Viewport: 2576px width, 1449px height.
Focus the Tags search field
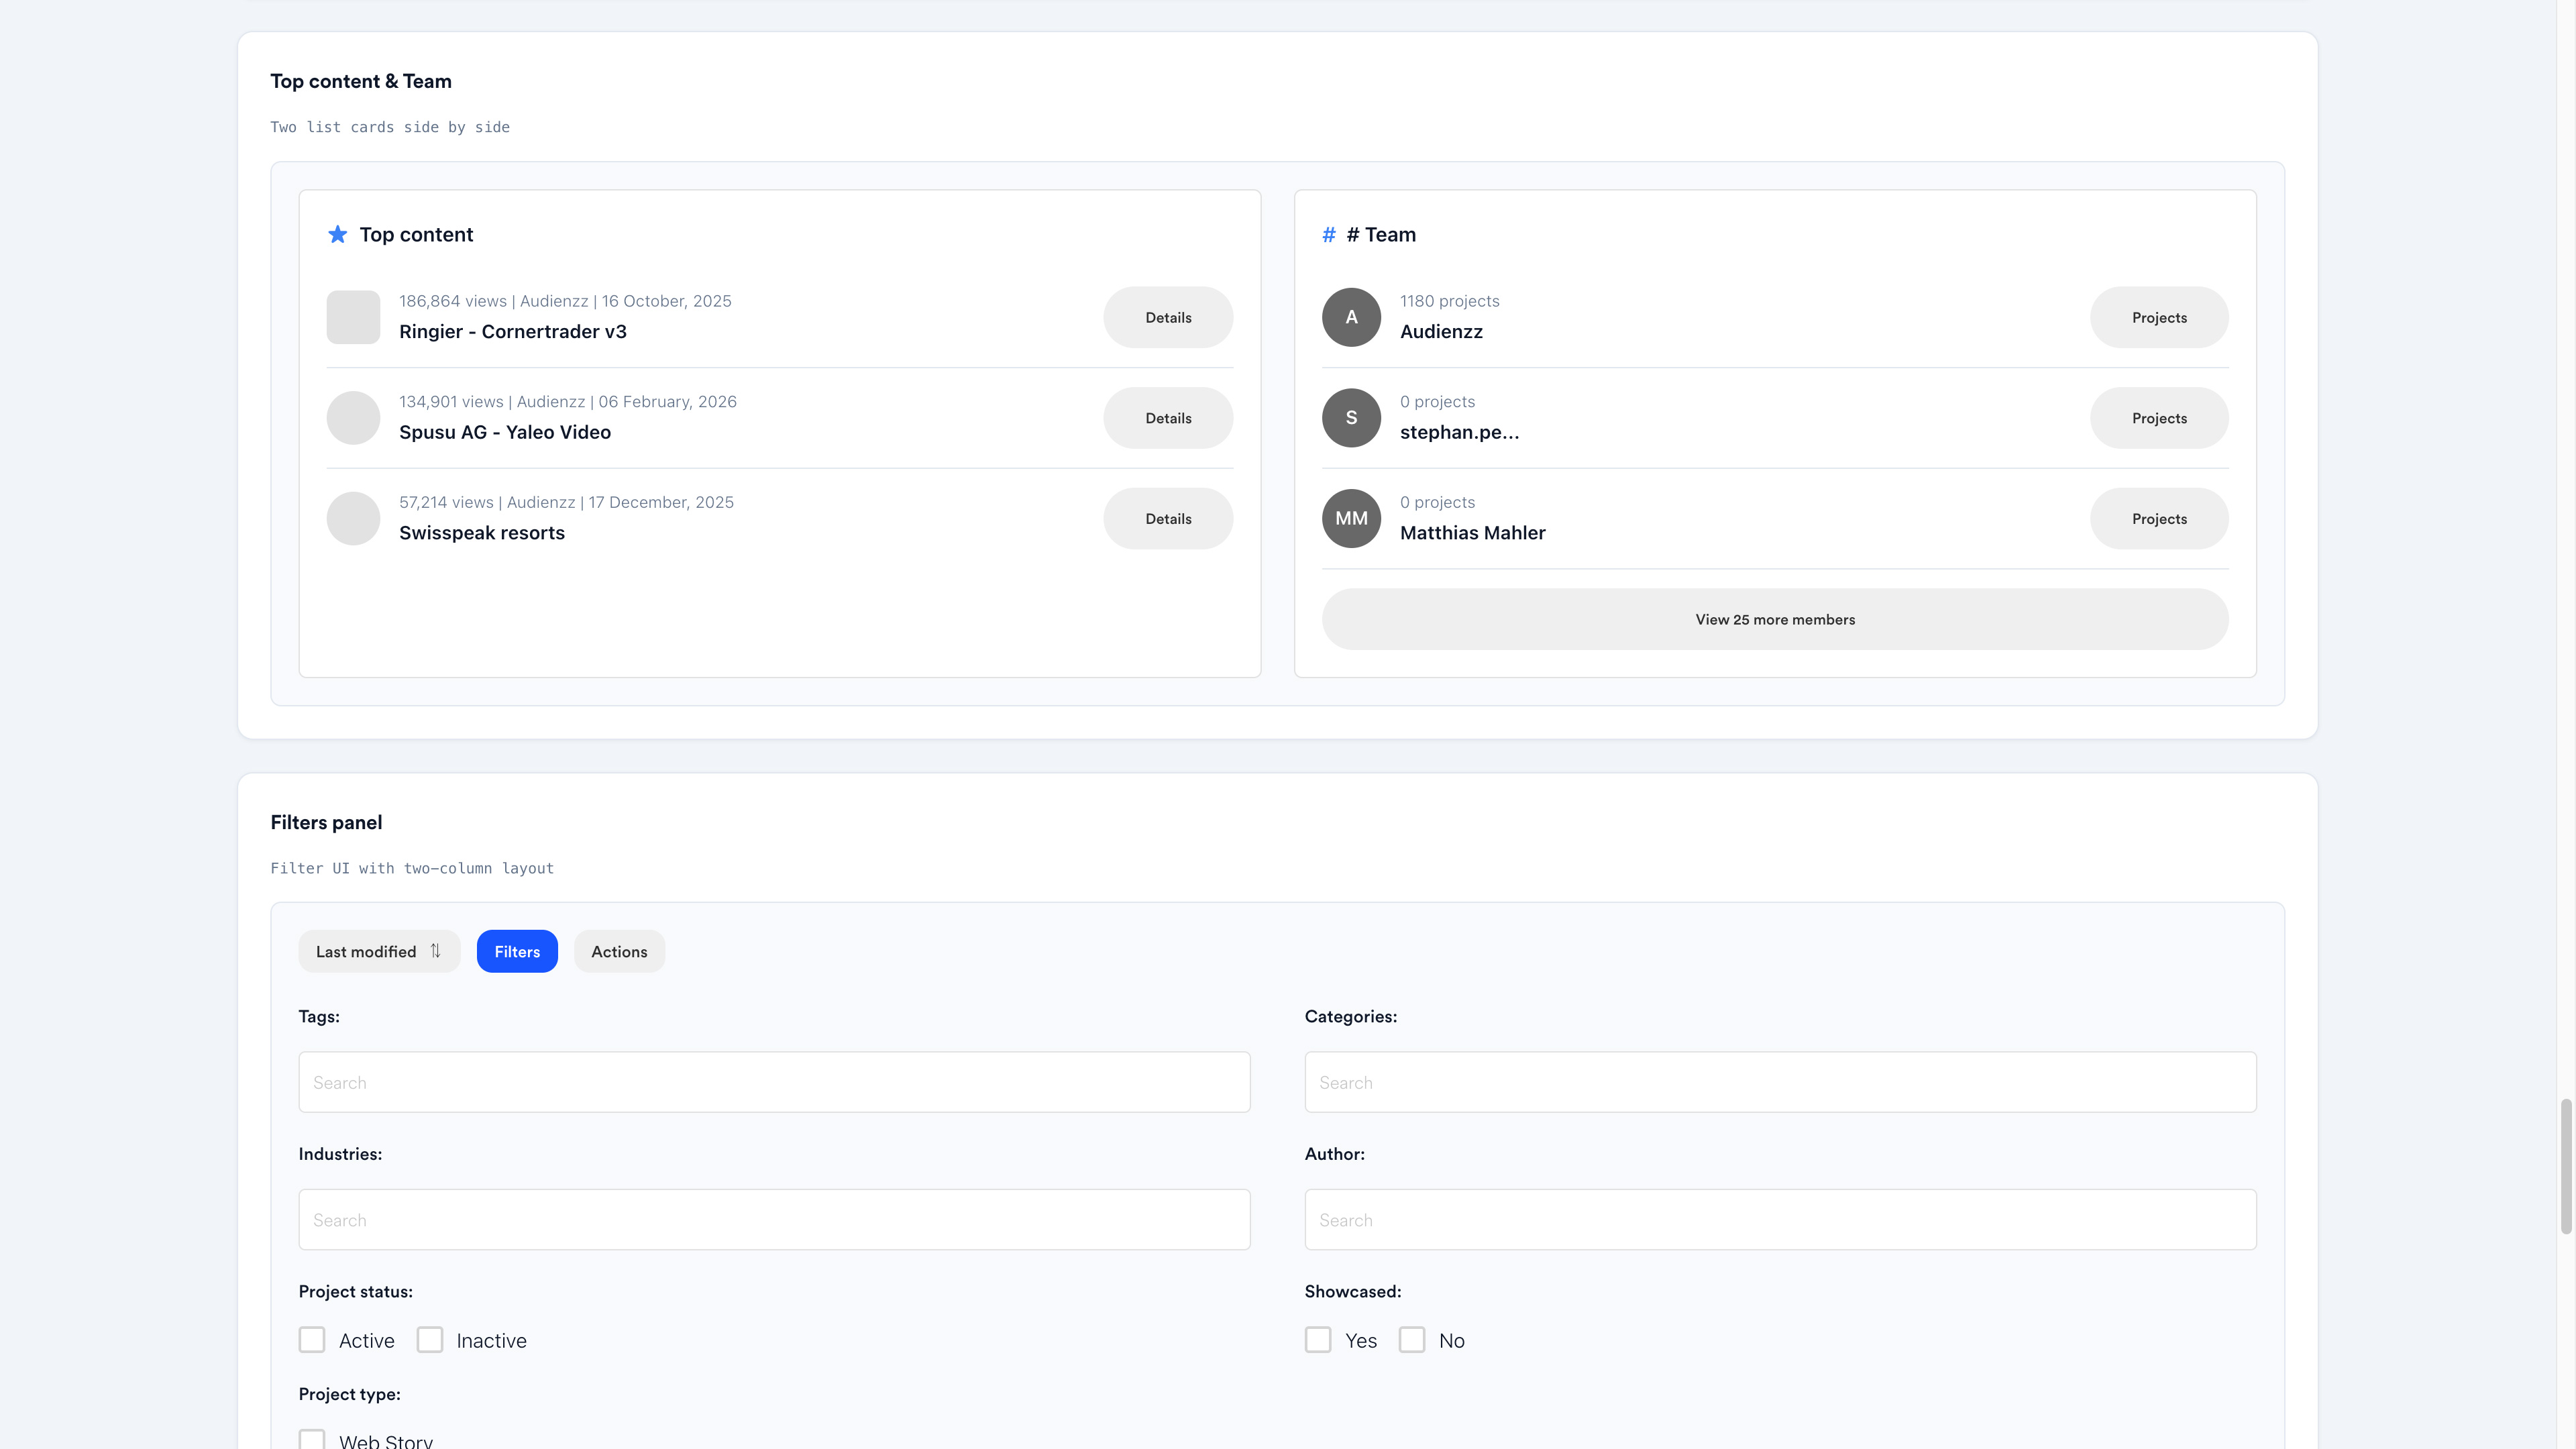point(774,1082)
